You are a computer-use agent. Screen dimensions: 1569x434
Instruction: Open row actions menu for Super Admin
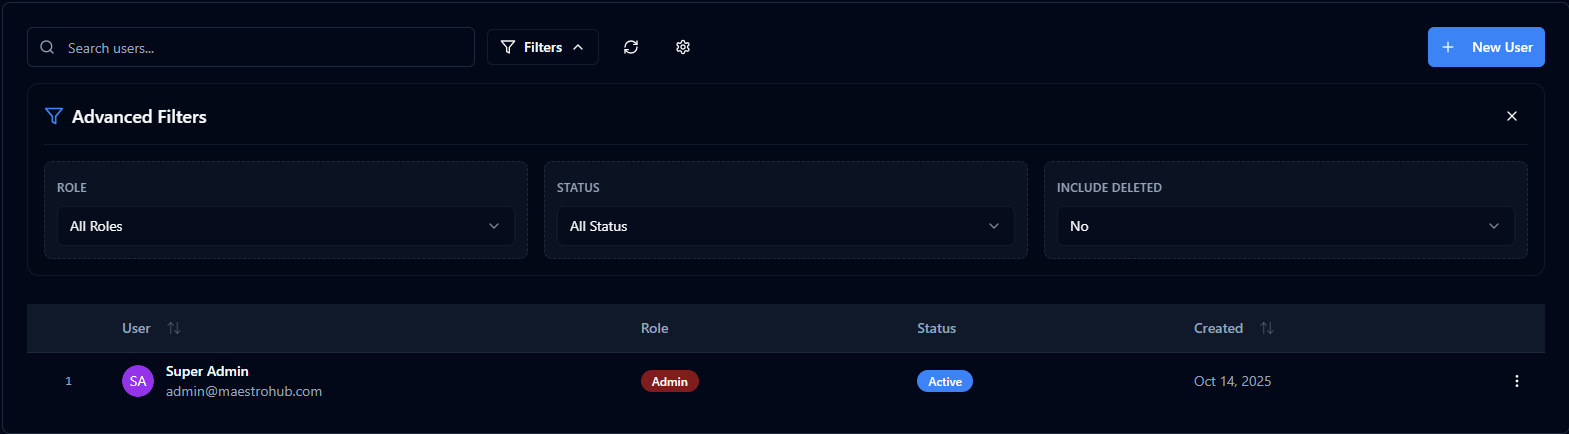coord(1516,381)
